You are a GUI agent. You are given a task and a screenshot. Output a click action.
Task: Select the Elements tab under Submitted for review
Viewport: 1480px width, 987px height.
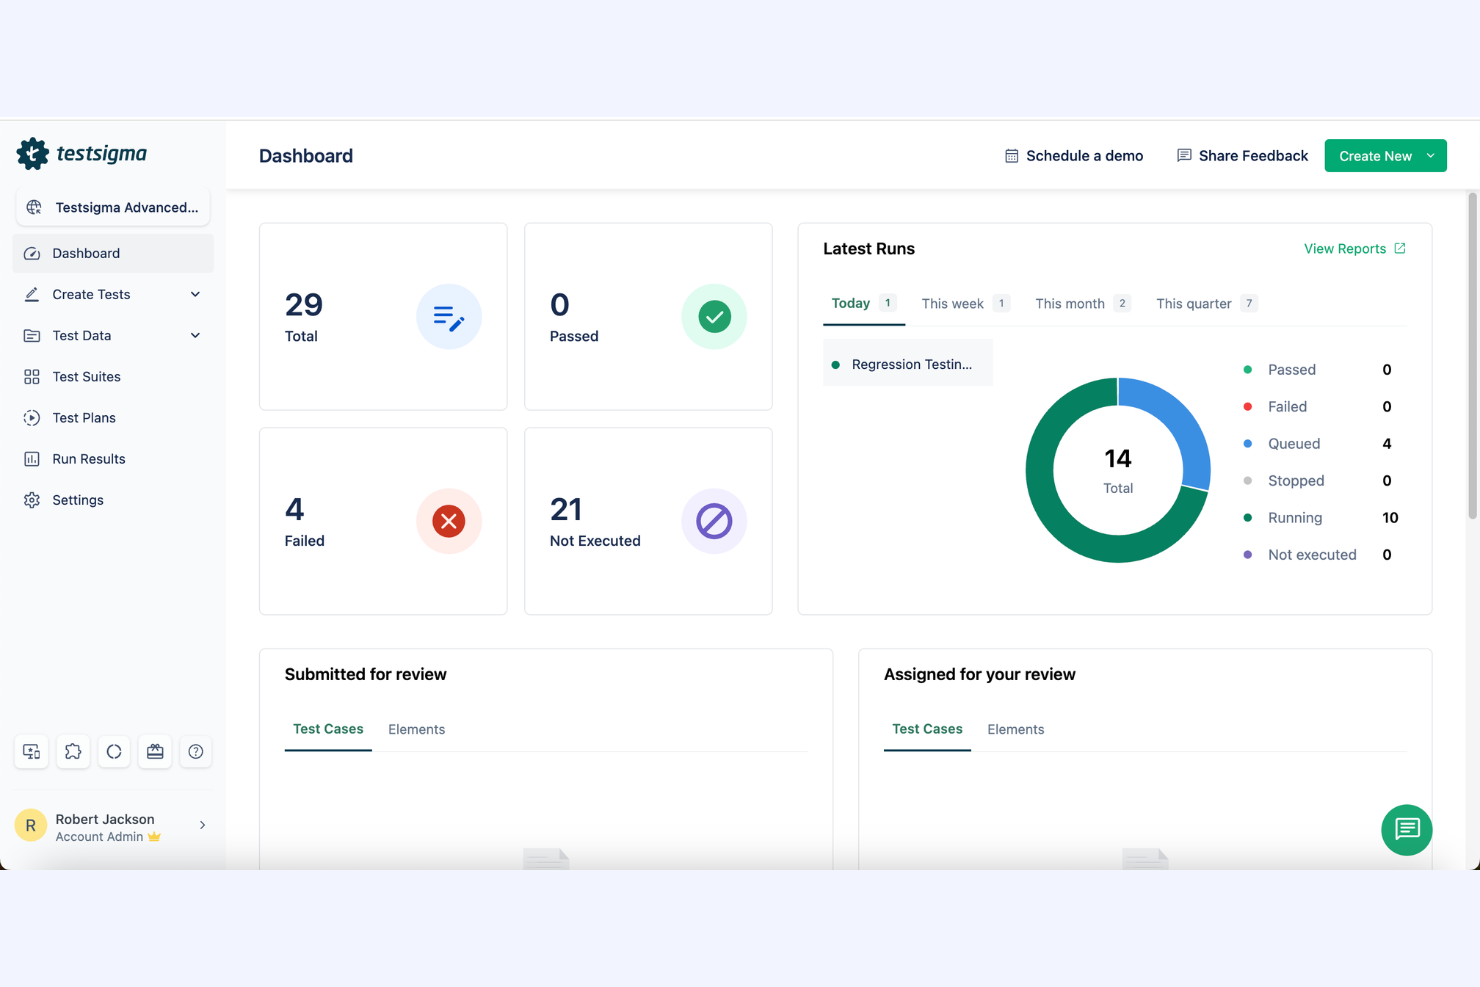click(417, 729)
